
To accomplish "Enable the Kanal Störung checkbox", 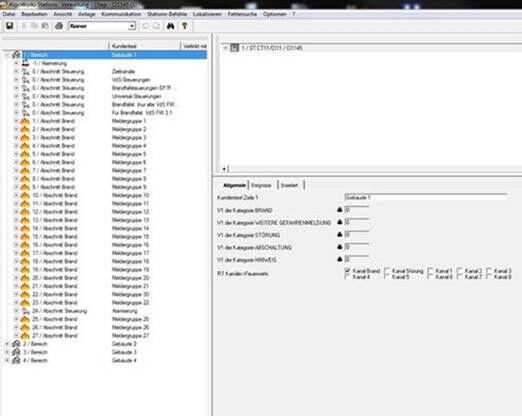I will click(x=387, y=270).
